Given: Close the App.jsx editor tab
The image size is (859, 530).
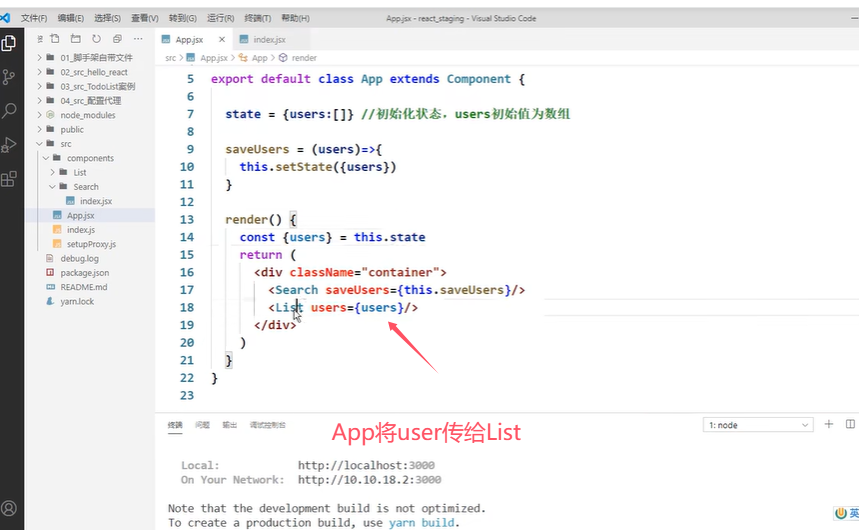Looking at the screenshot, I should (x=222, y=39).
